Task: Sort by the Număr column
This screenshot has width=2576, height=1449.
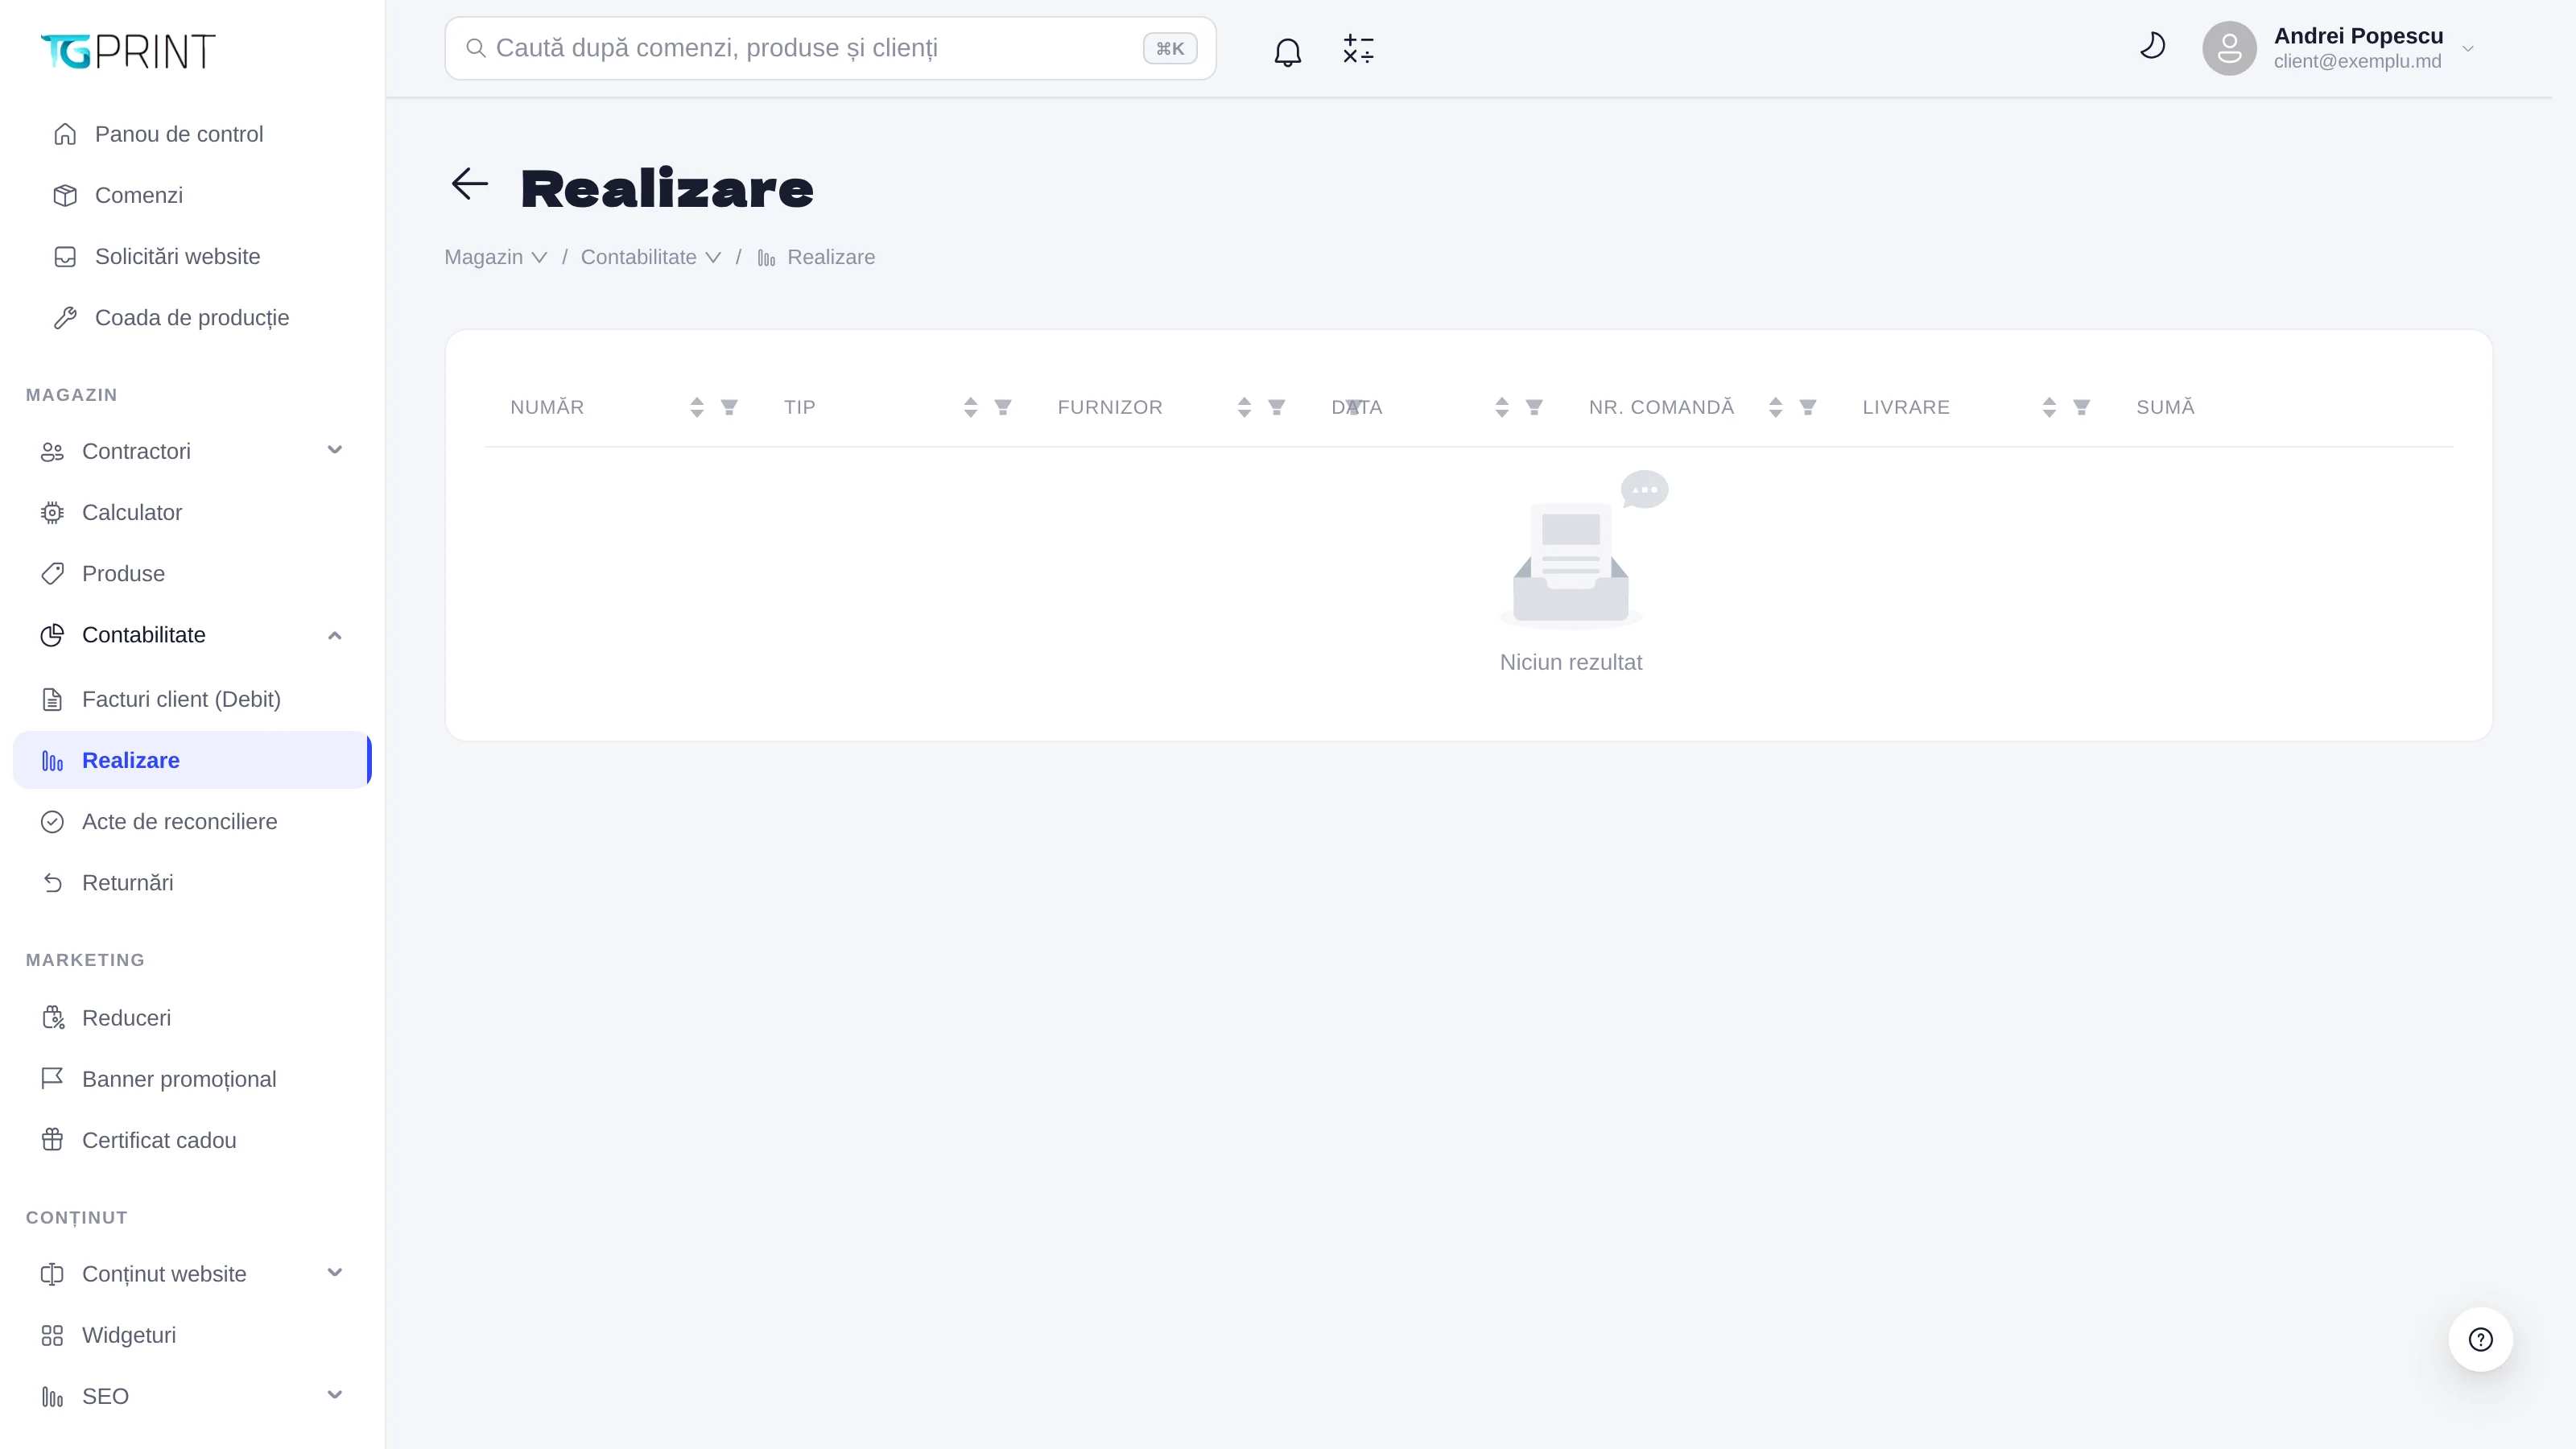Action: 696,407
